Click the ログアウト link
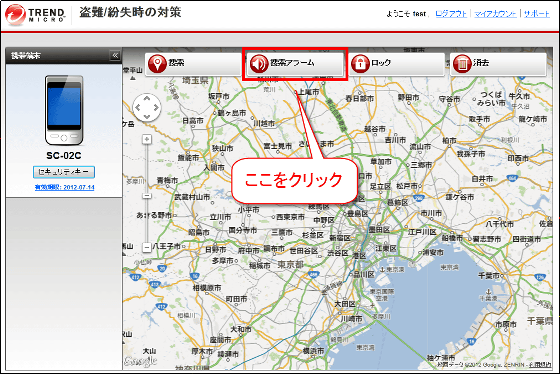560x374 pixels. click(451, 14)
